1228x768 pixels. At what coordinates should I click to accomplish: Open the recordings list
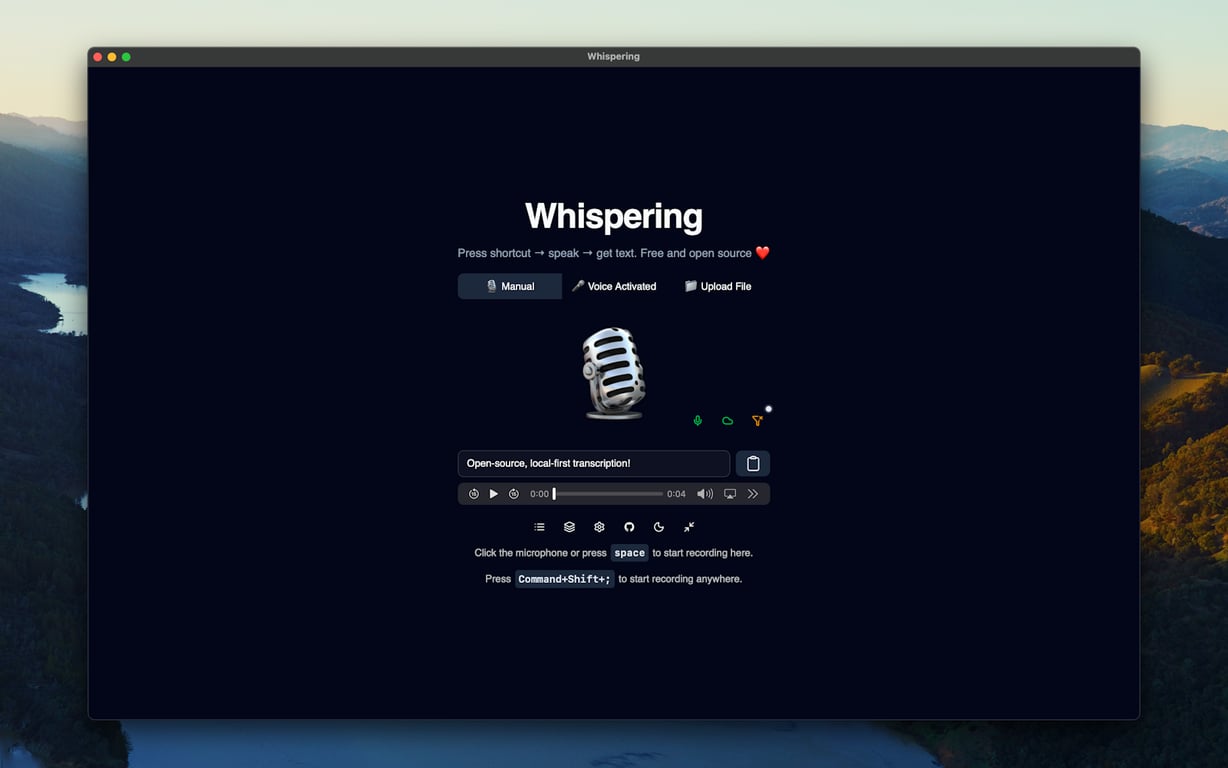(539, 527)
